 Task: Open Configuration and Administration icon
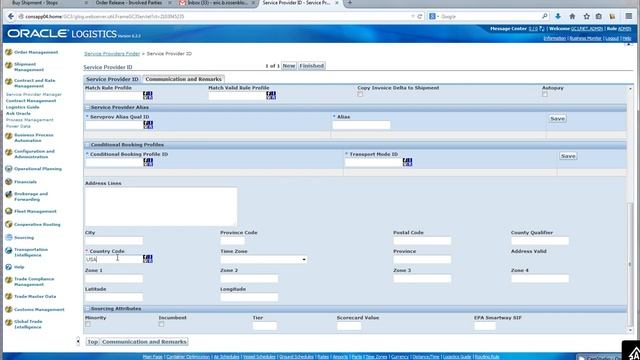9,152
